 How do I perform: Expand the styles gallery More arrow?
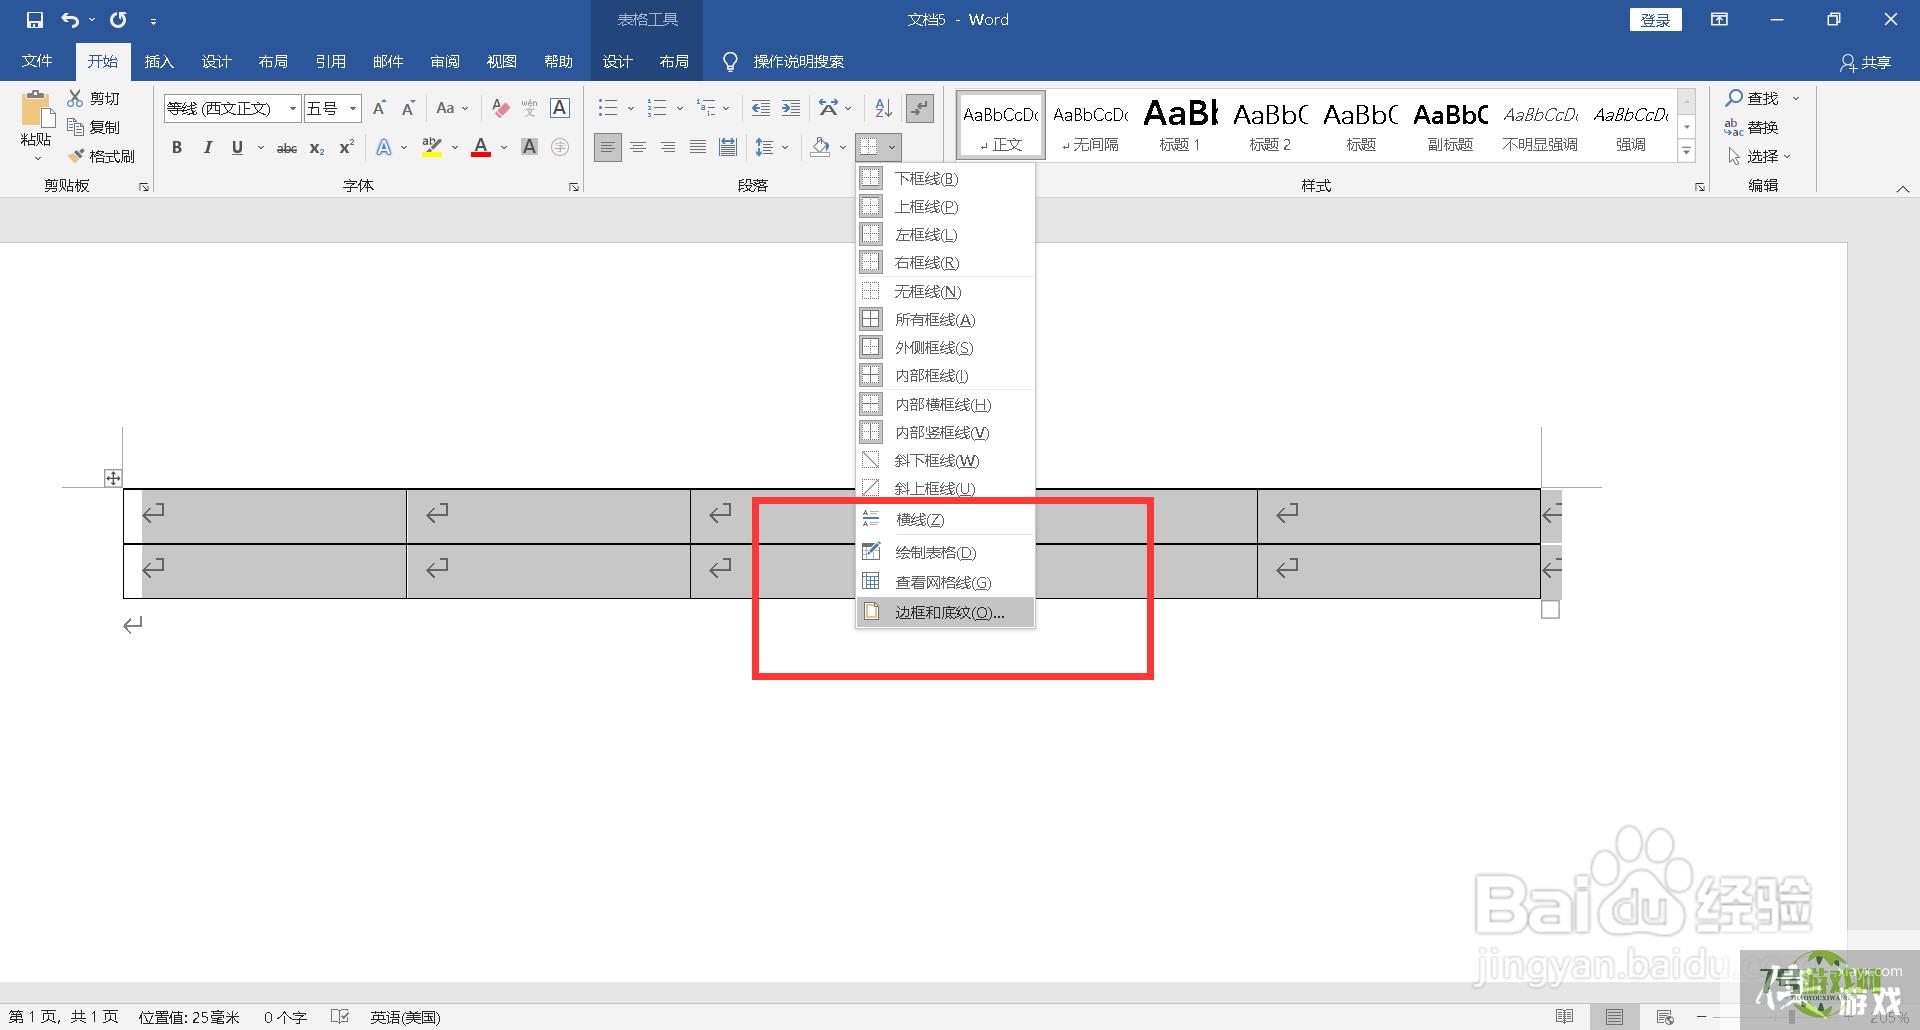pos(1687,152)
